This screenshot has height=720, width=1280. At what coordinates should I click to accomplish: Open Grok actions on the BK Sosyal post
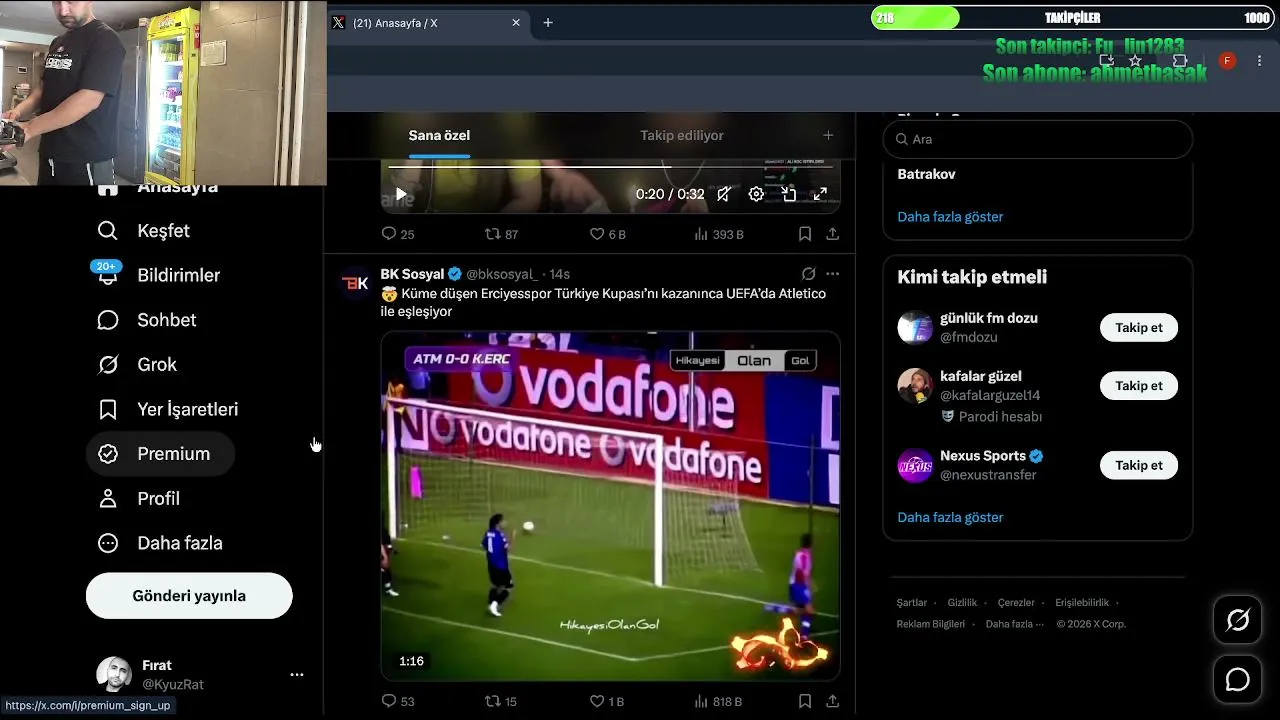[x=808, y=274]
